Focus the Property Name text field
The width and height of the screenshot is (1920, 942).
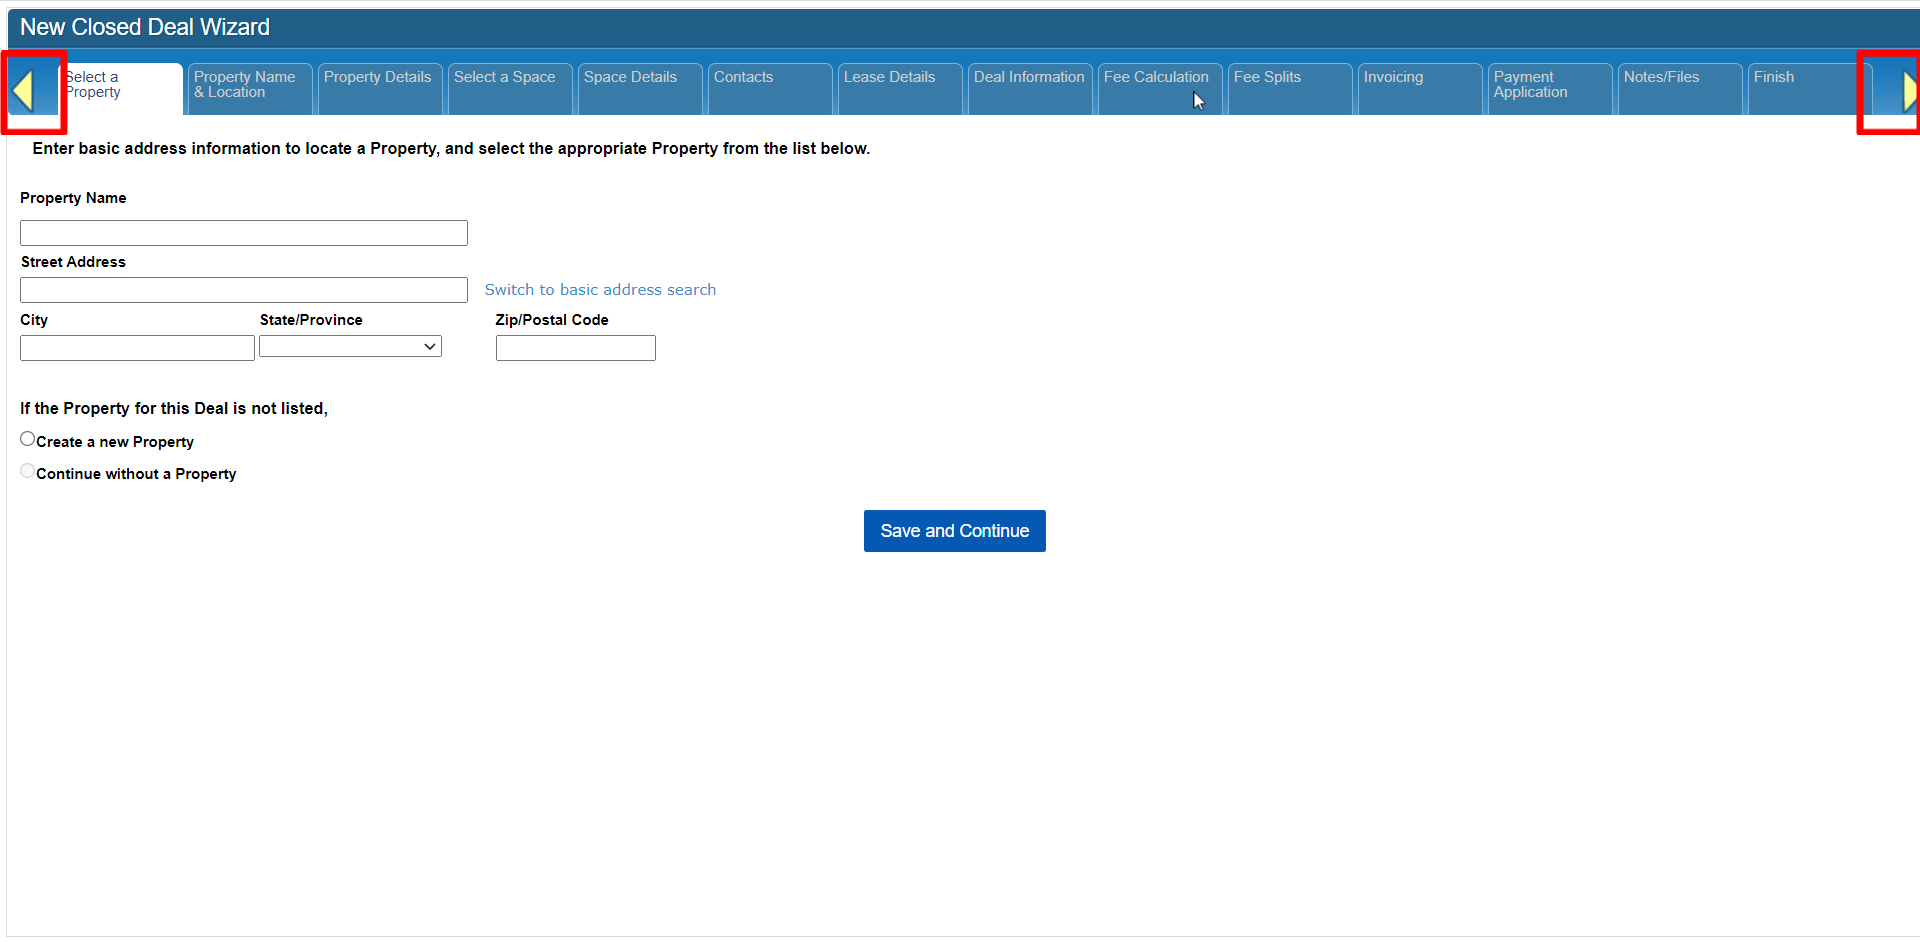244,233
